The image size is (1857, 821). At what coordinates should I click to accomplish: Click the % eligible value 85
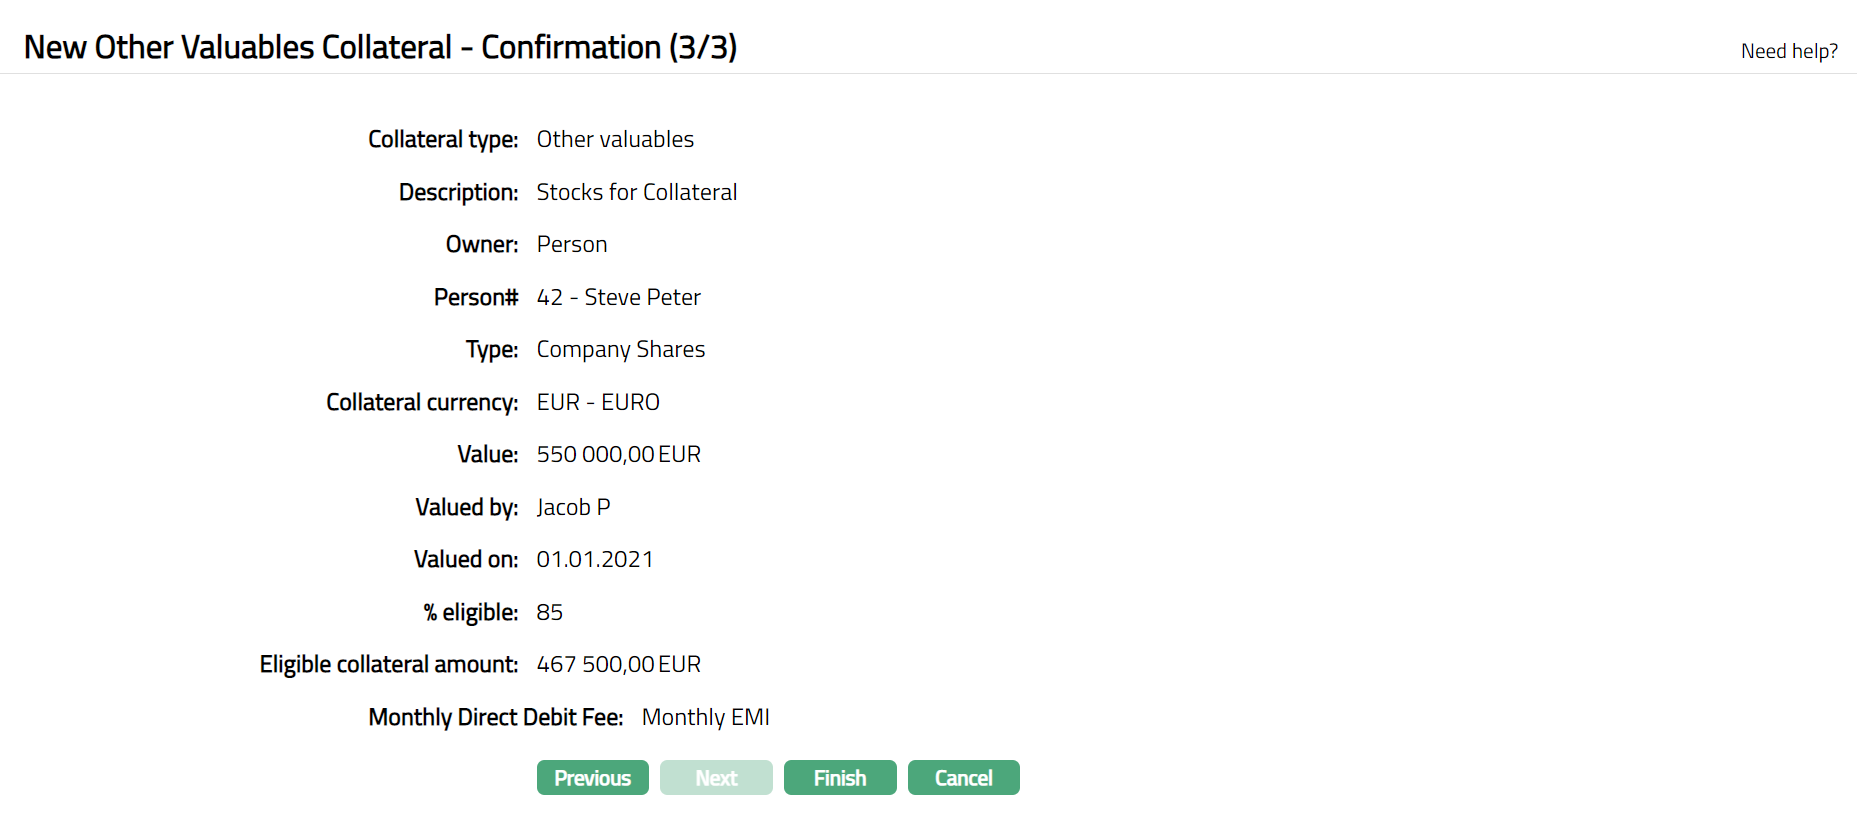[x=550, y=612]
